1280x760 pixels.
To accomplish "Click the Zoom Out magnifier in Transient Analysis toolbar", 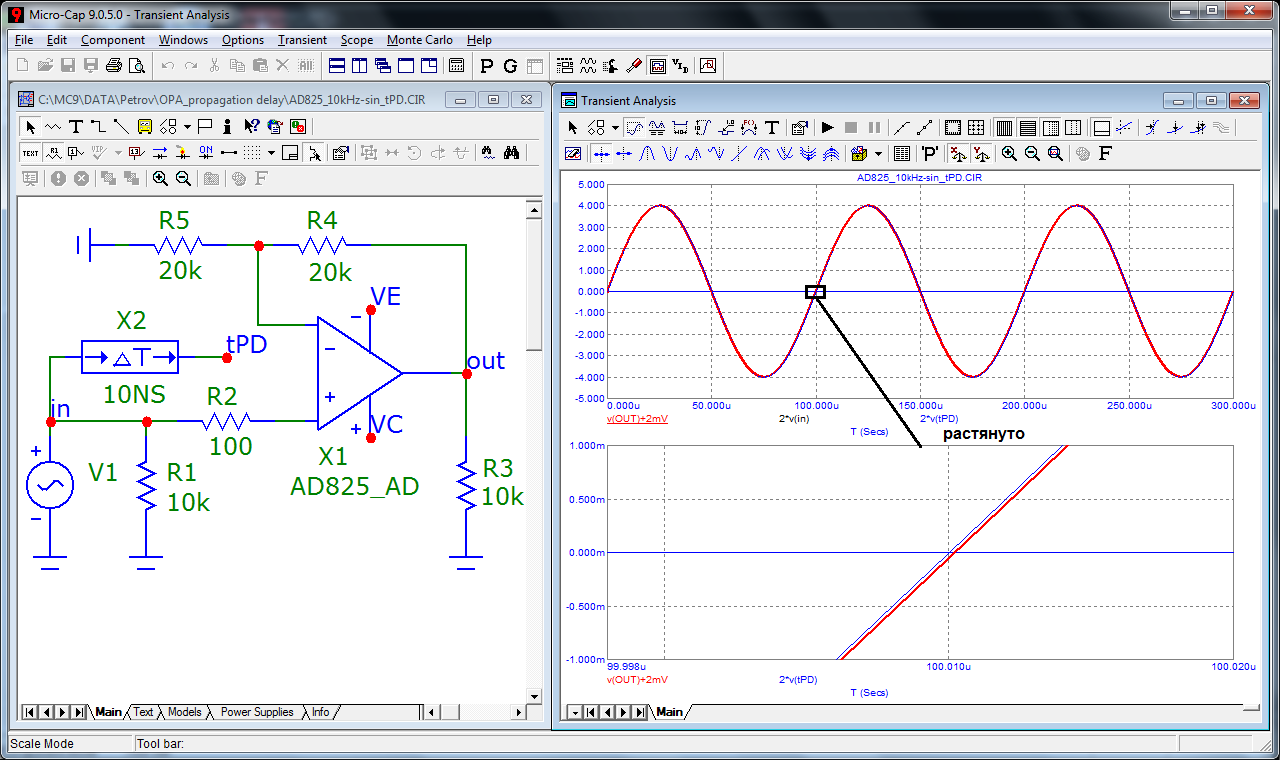I will [1032, 153].
